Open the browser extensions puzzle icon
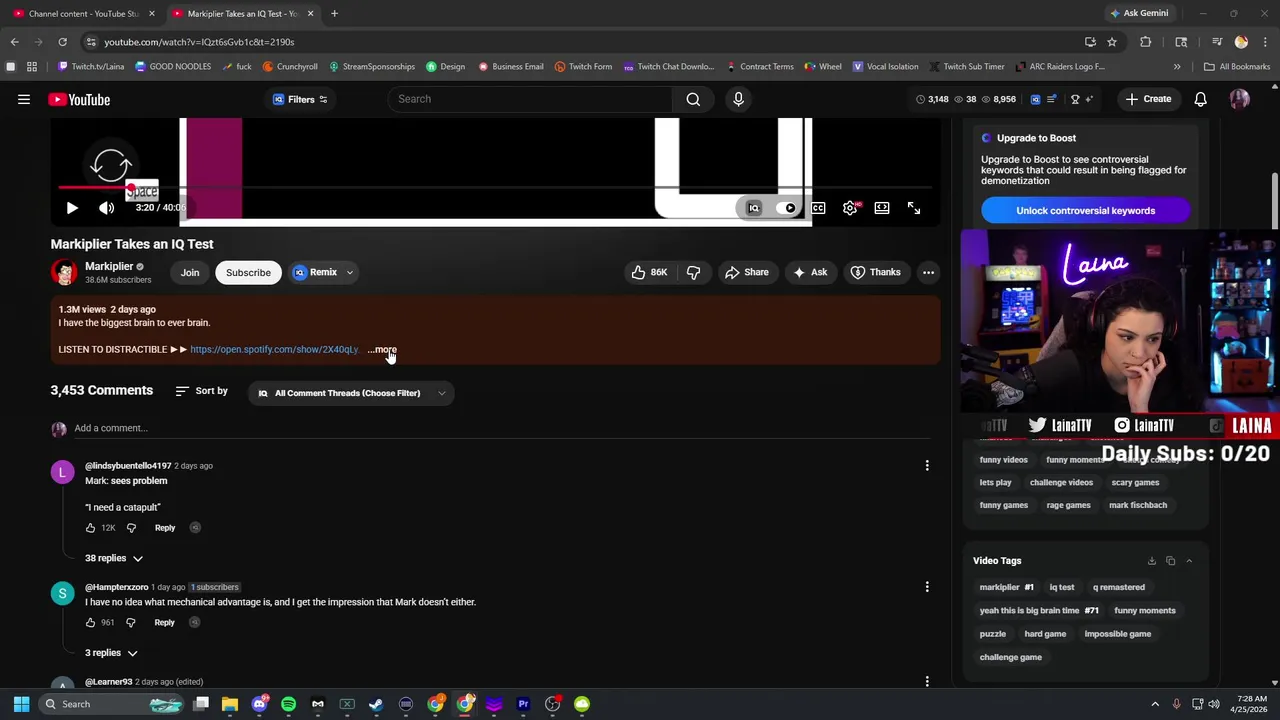Screen dimensions: 1280x720 point(1146,42)
